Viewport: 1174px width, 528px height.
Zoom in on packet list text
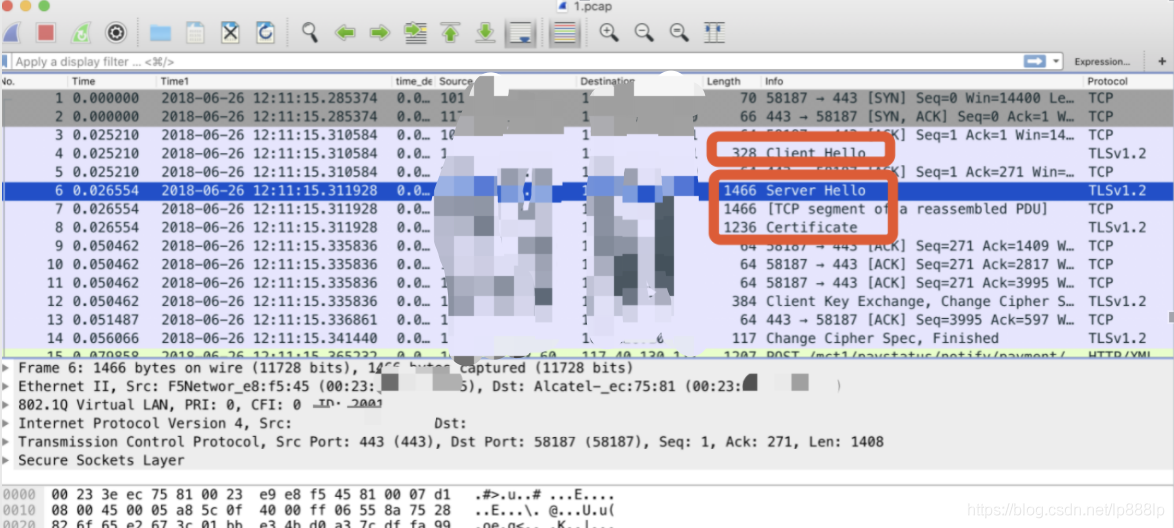609,33
